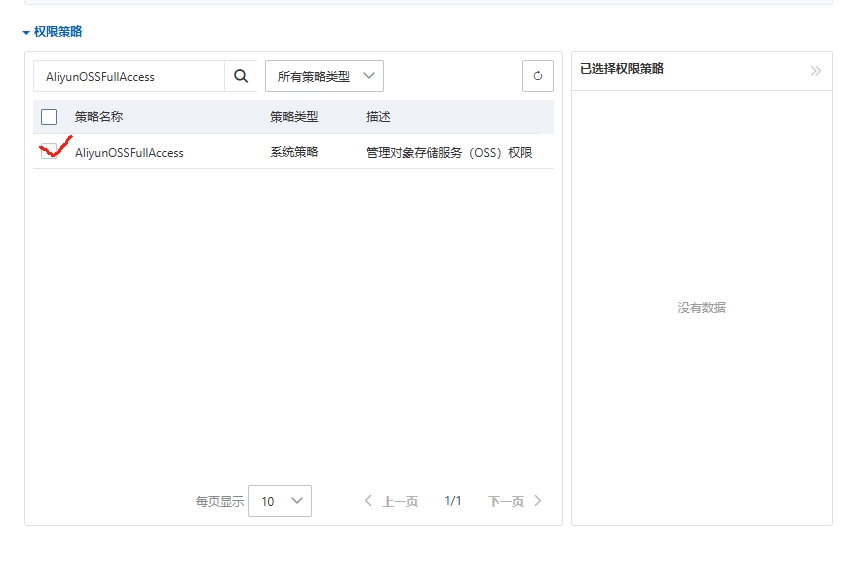This screenshot has height=562, width=852.
Task: Go to previous page 上一页
Action: 391,501
